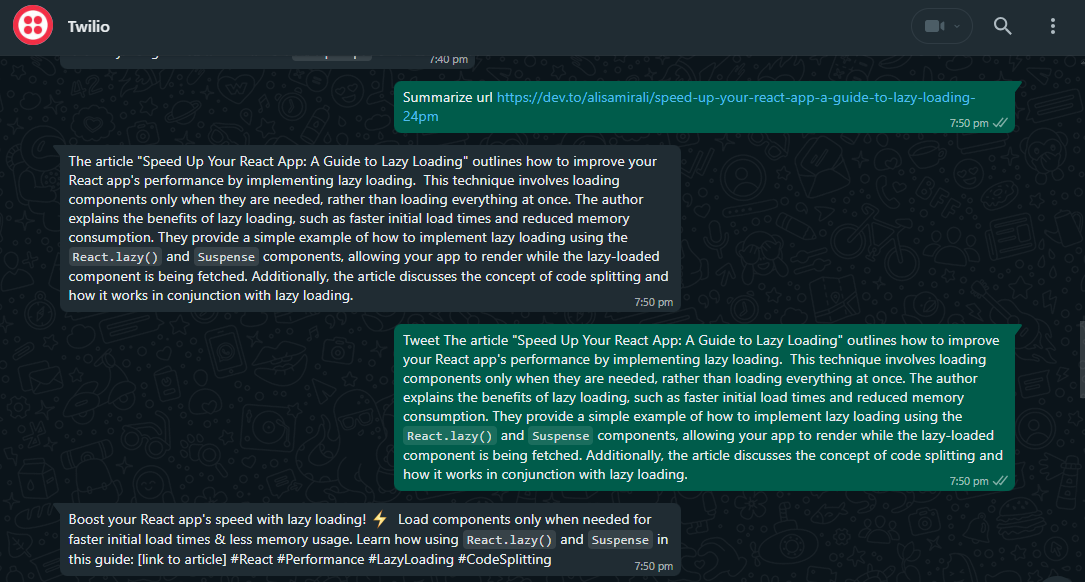1085x582 pixels.
Task: Click read ticks on the Summarize url message
Action: click(x=1000, y=123)
